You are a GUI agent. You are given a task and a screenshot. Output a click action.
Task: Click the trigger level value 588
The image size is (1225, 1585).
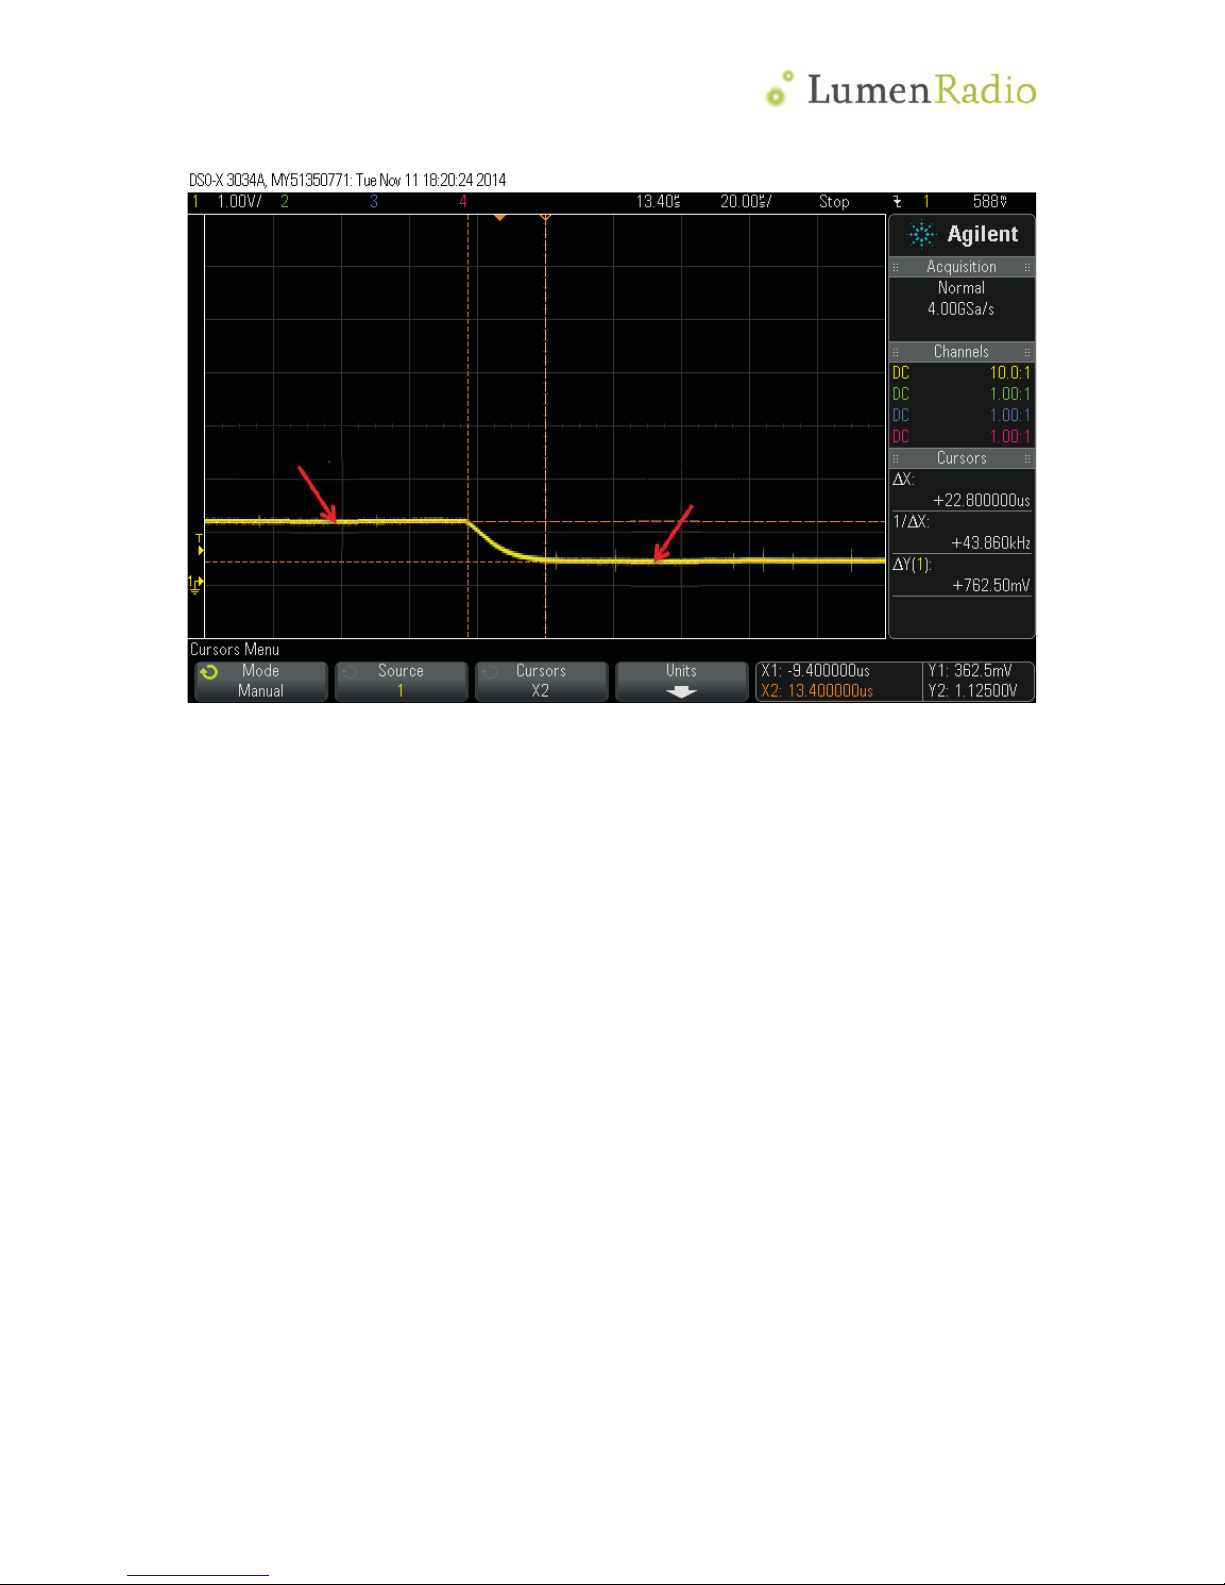tap(990, 202)
